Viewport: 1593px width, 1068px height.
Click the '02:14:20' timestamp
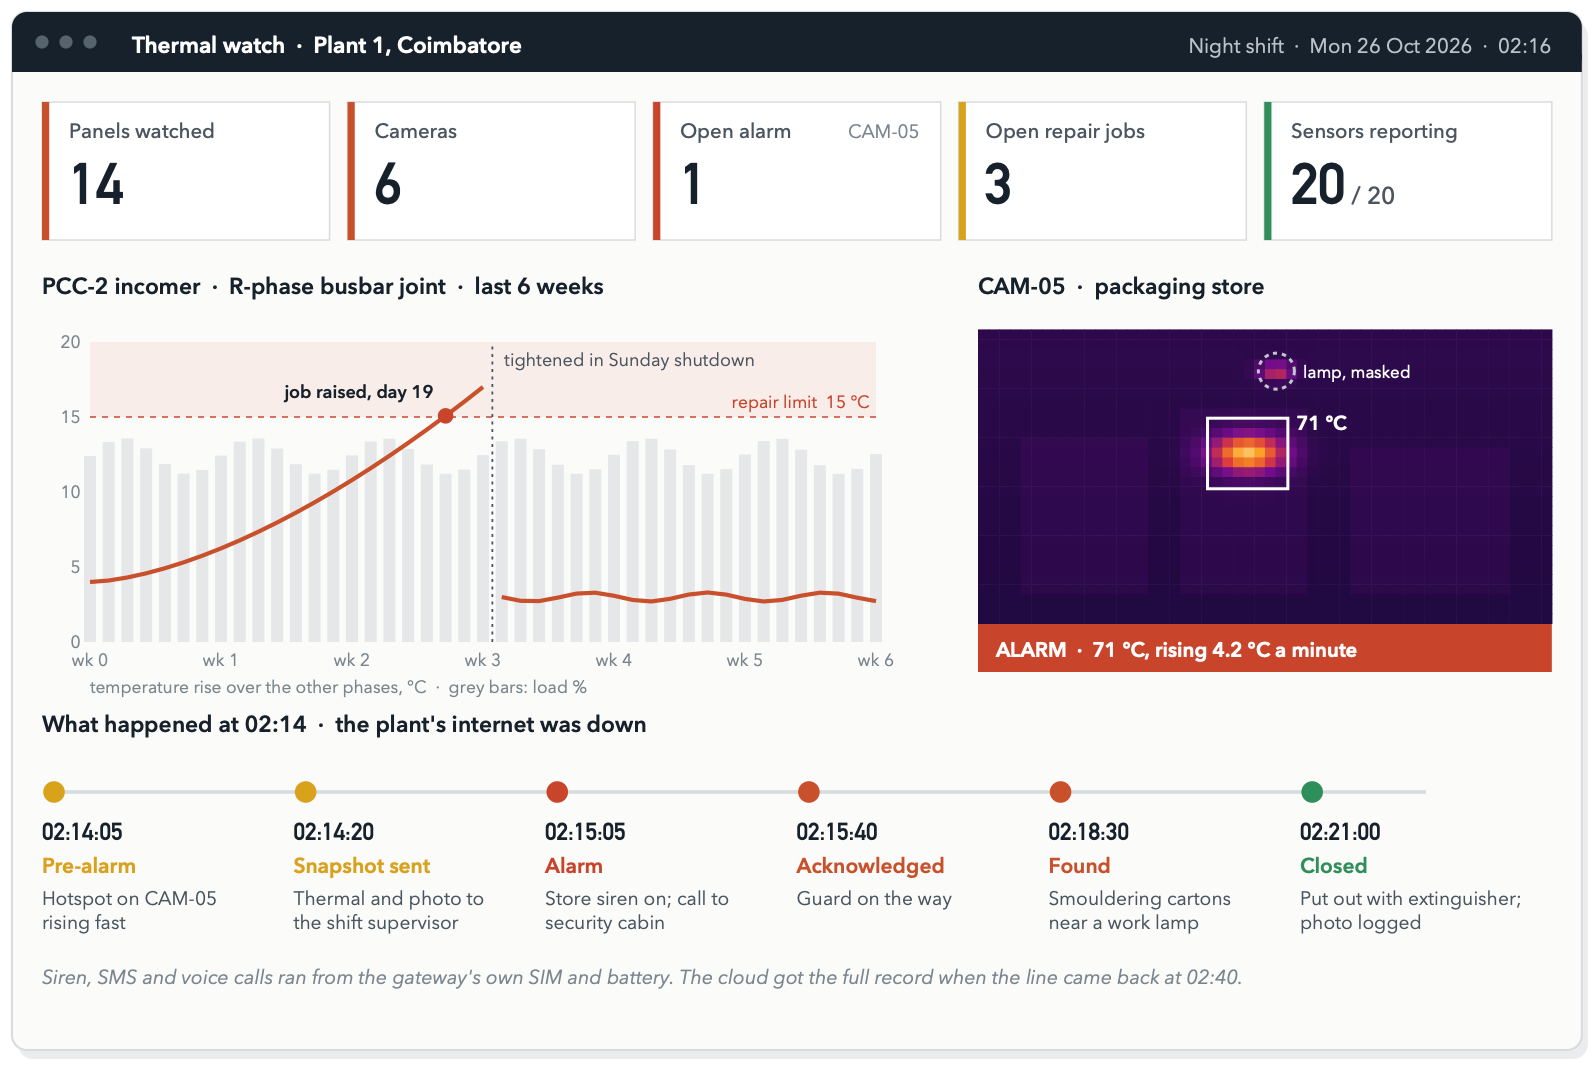pos(334,832)
